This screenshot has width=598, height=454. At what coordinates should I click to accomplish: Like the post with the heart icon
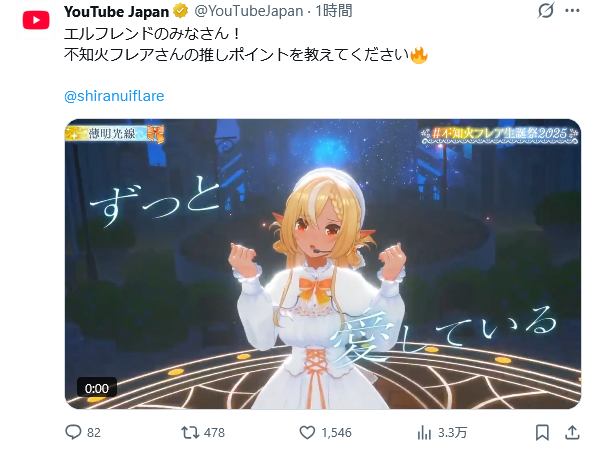[307, 433]
